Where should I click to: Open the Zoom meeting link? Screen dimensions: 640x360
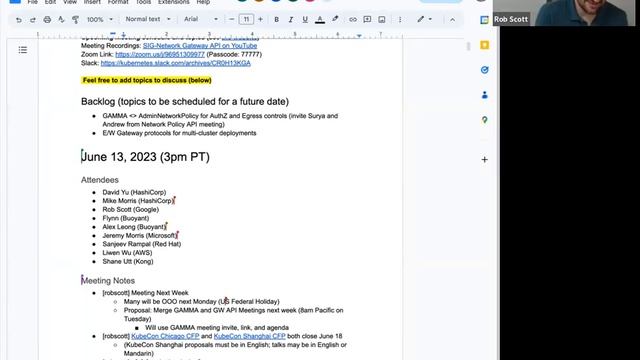[160, 54]
